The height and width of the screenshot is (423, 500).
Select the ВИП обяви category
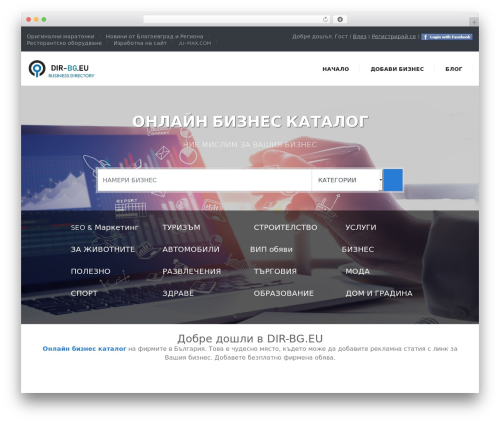(271, 249)
